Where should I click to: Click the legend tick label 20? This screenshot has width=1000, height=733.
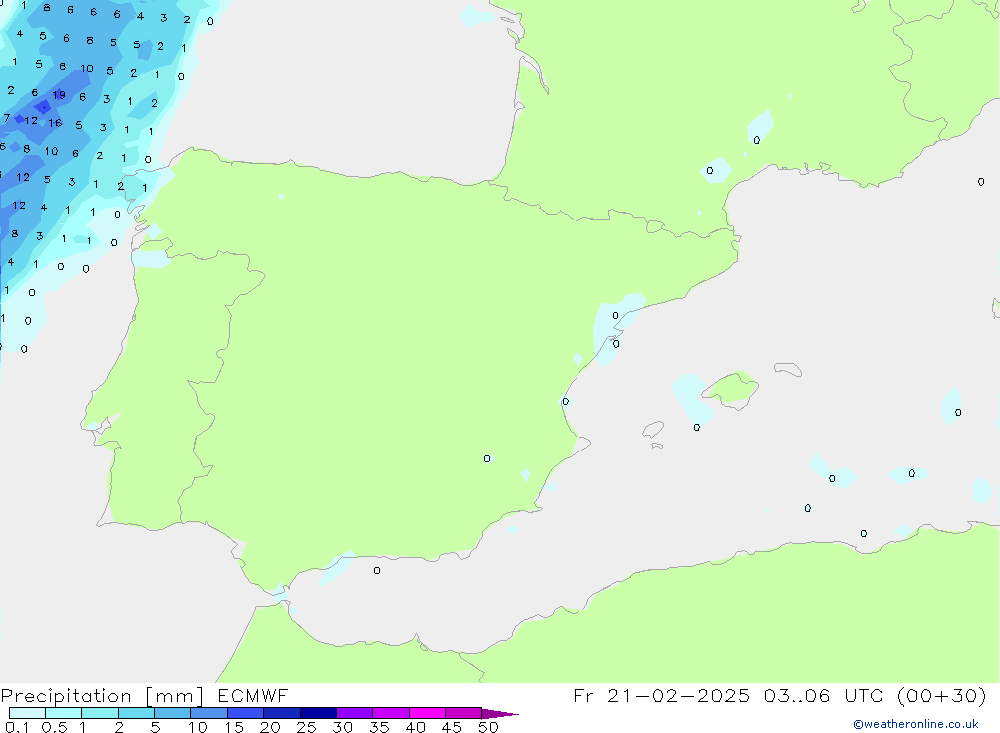click(270, 727)
